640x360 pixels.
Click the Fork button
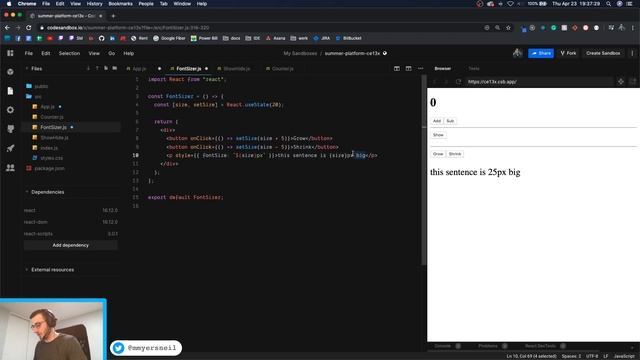[568, 53]
